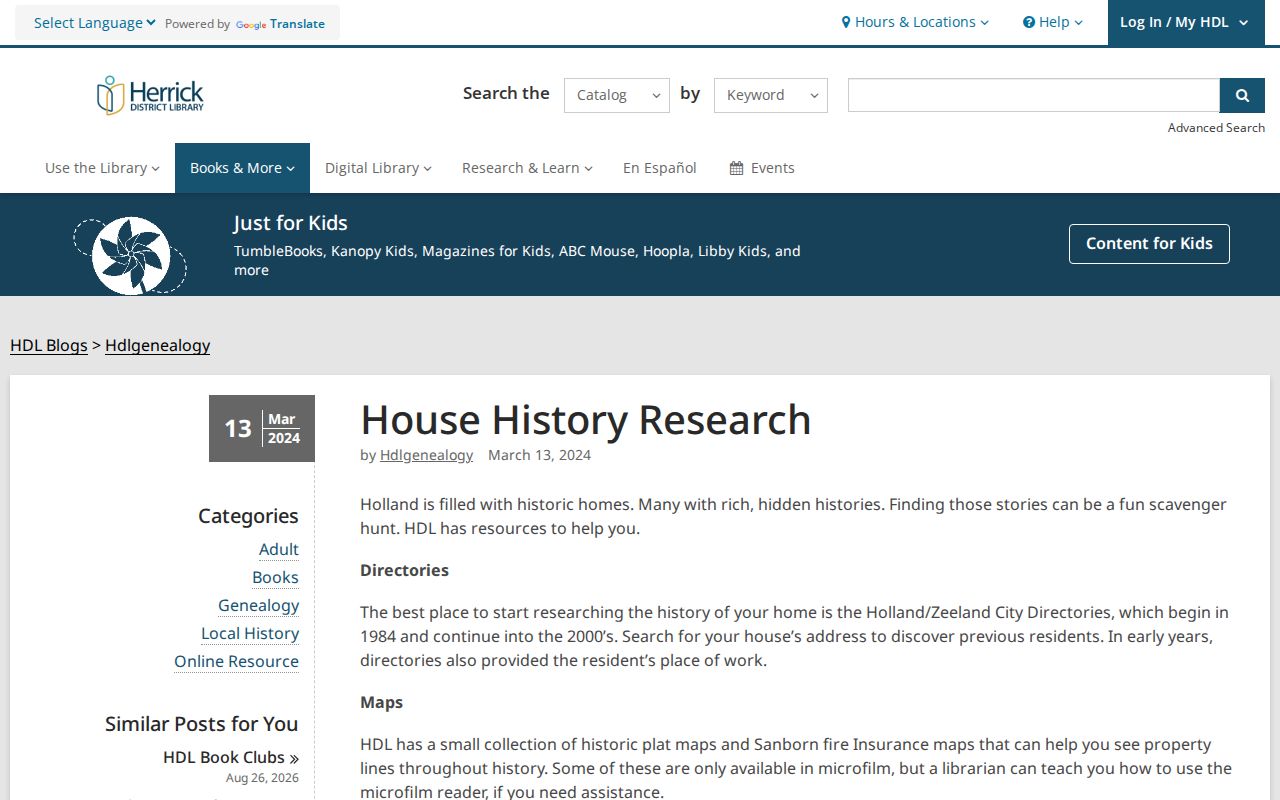
Task: Focus the catalog search text field
Action: [1034, 95]
